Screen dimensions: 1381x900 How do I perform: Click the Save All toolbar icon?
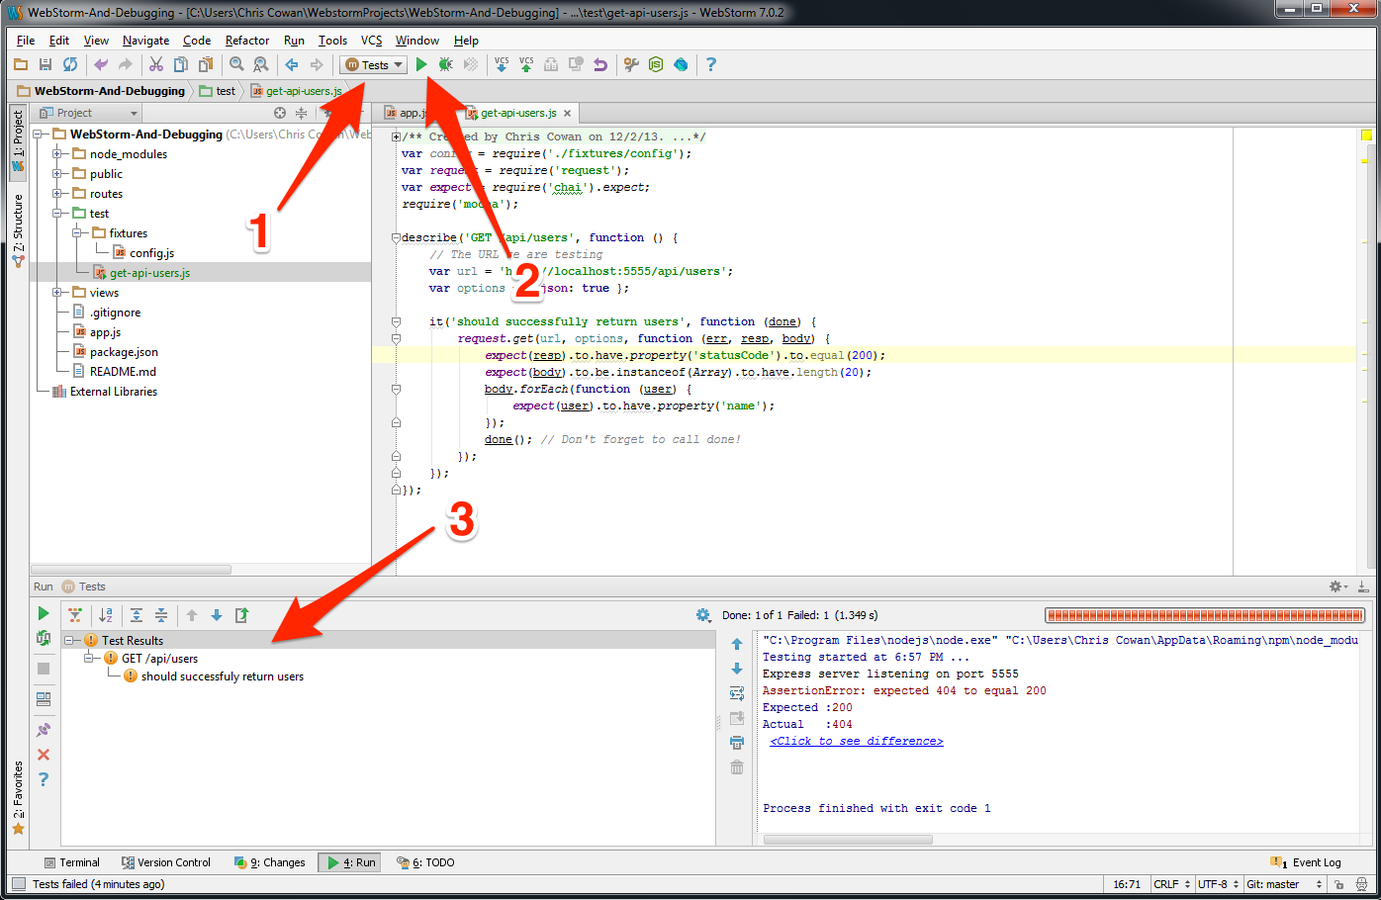pos(45,65)
